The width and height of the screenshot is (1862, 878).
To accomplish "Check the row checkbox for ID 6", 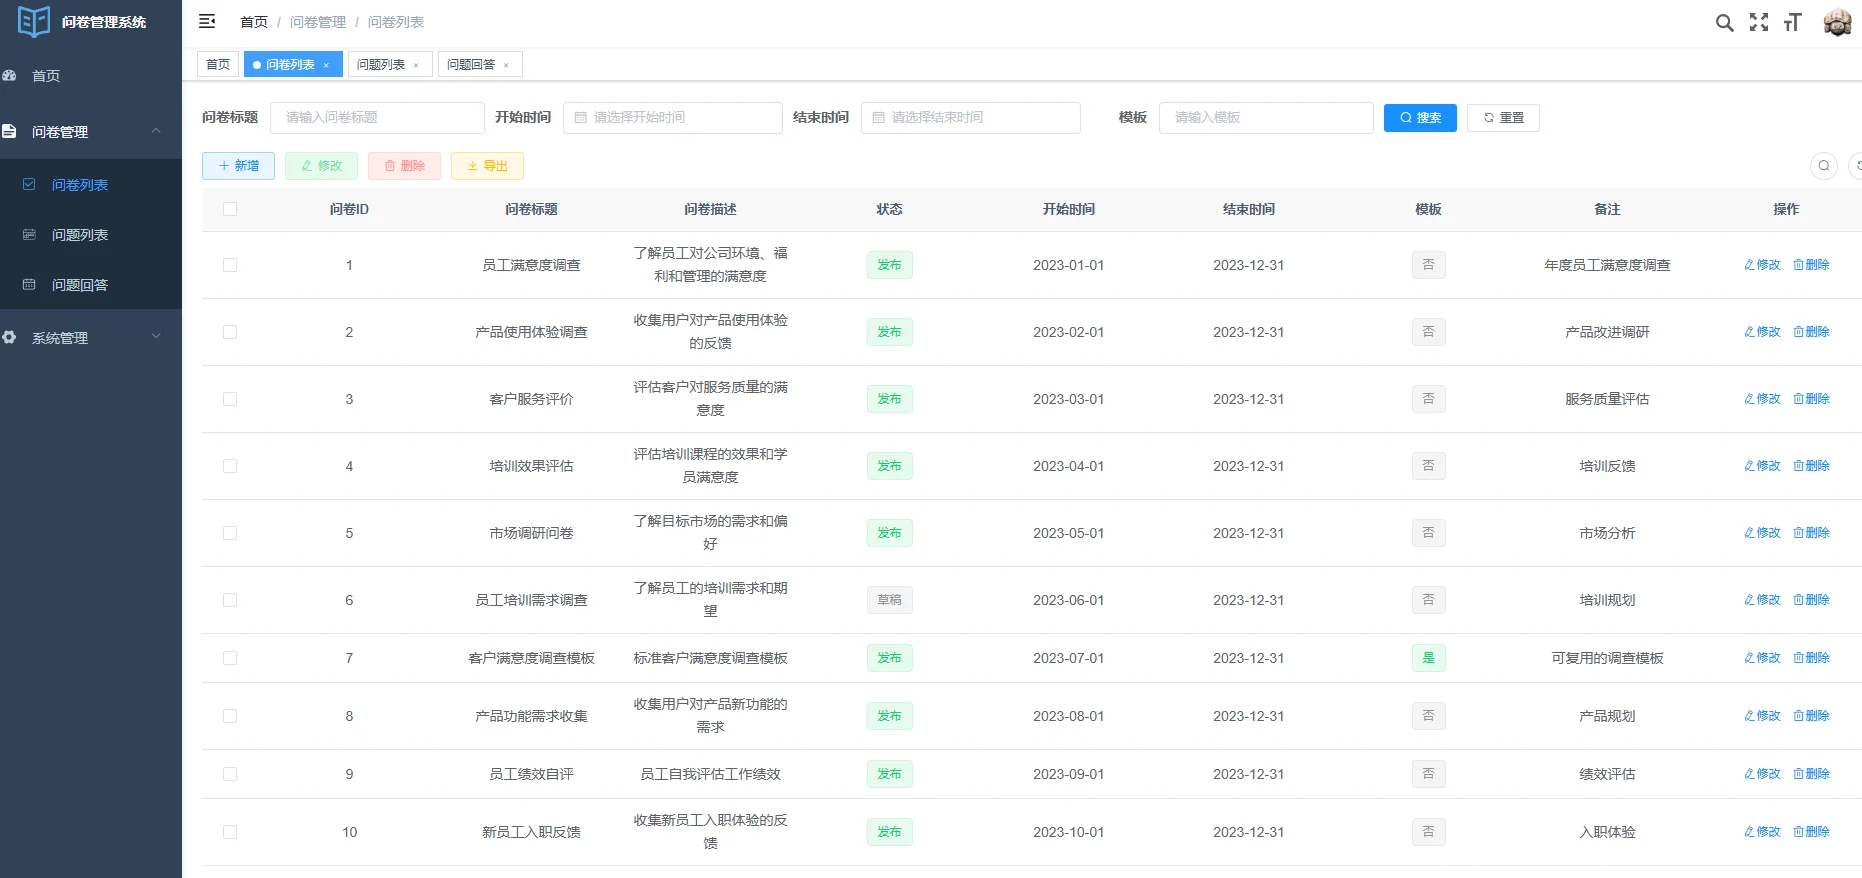I will point(230,600).
